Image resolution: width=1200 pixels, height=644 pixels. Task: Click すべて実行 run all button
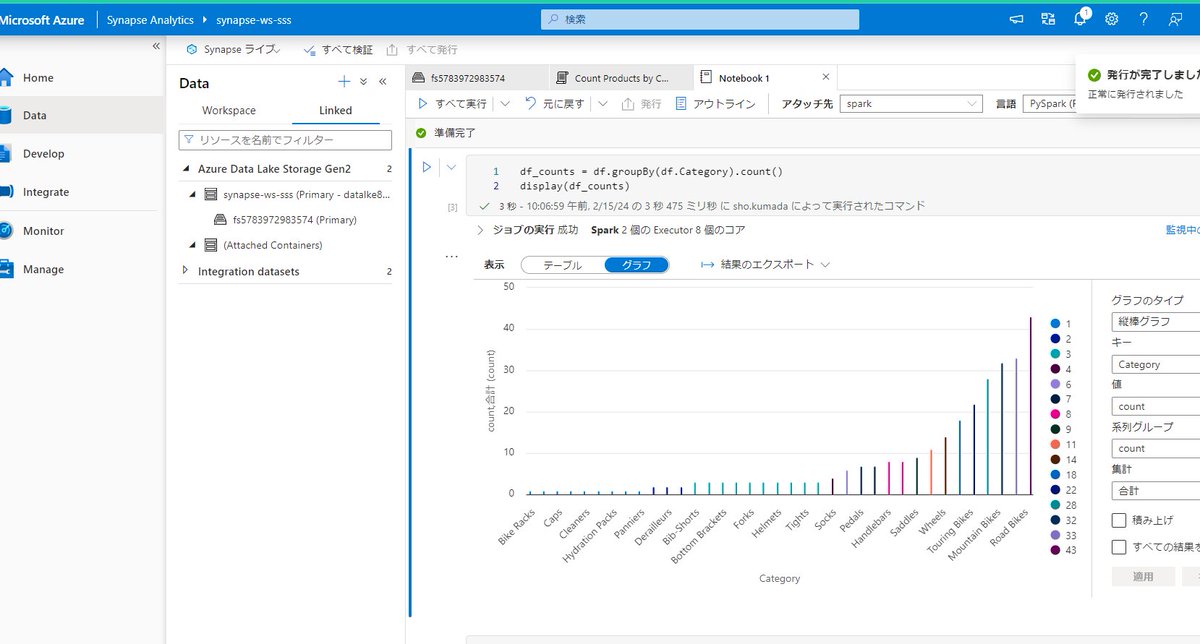click(x=453, y=104)
